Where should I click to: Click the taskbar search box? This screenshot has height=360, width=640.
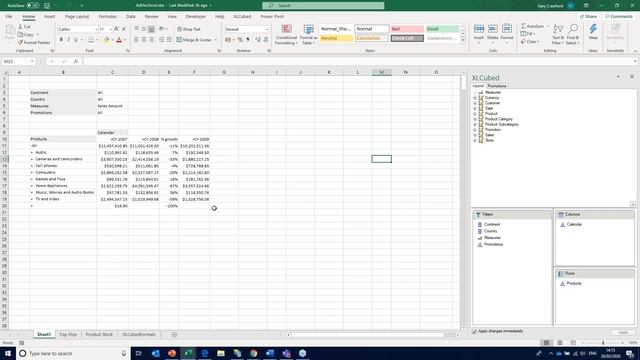point(73,353)
